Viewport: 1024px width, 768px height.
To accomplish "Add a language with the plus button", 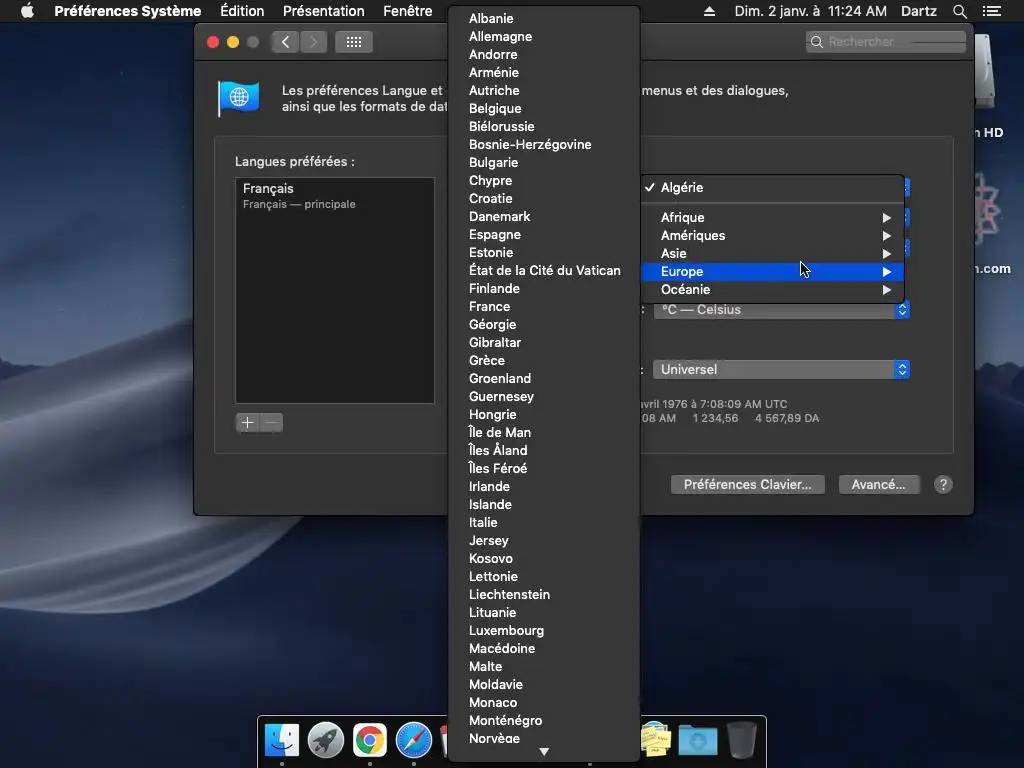I will (x=248, y=423).
